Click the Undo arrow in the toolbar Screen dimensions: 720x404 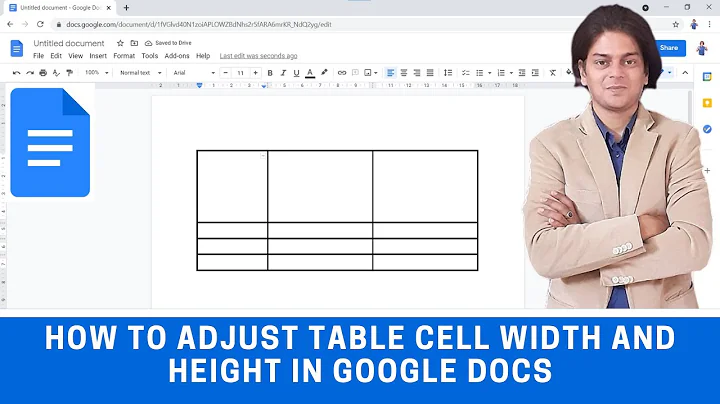17,73
